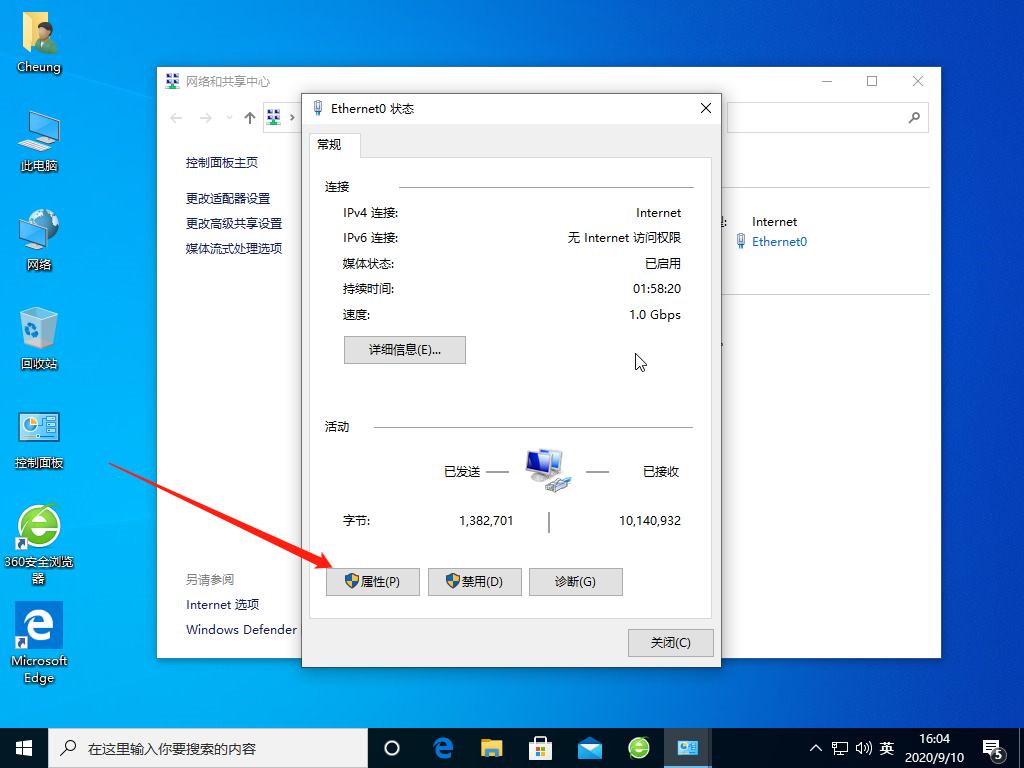Open the 网络 desktop icon
1024x768 pixels.
(38, 240)
